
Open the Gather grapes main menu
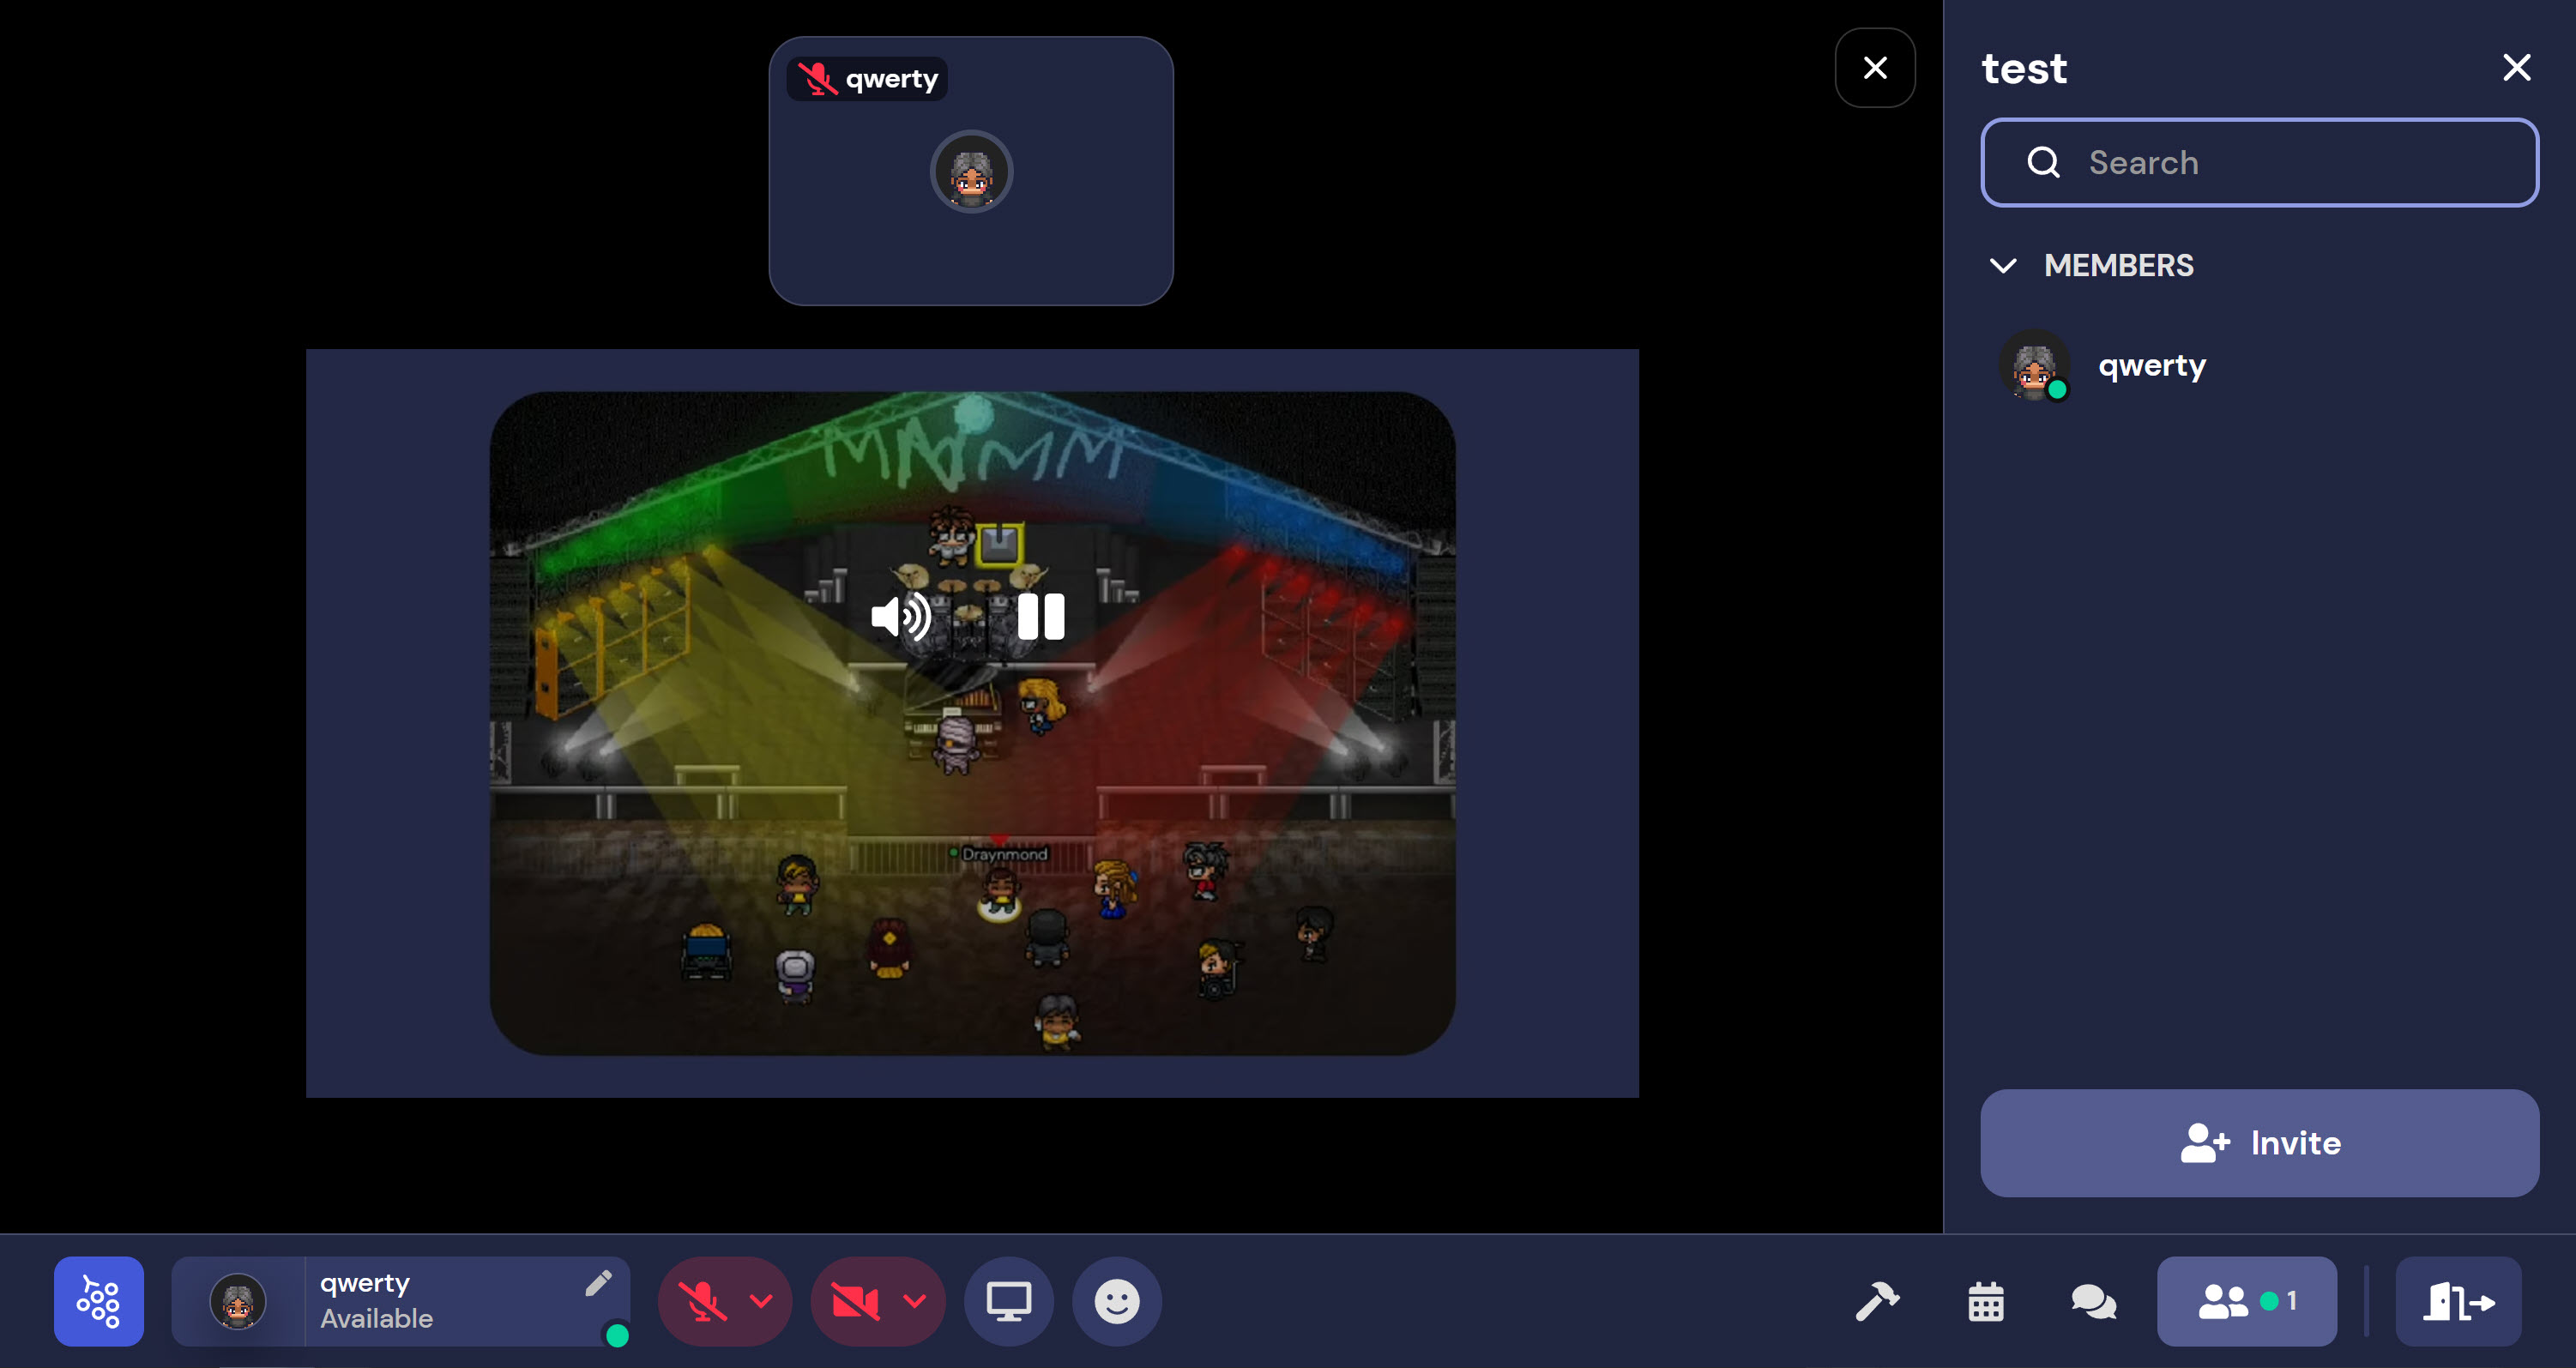[98, 1301]
